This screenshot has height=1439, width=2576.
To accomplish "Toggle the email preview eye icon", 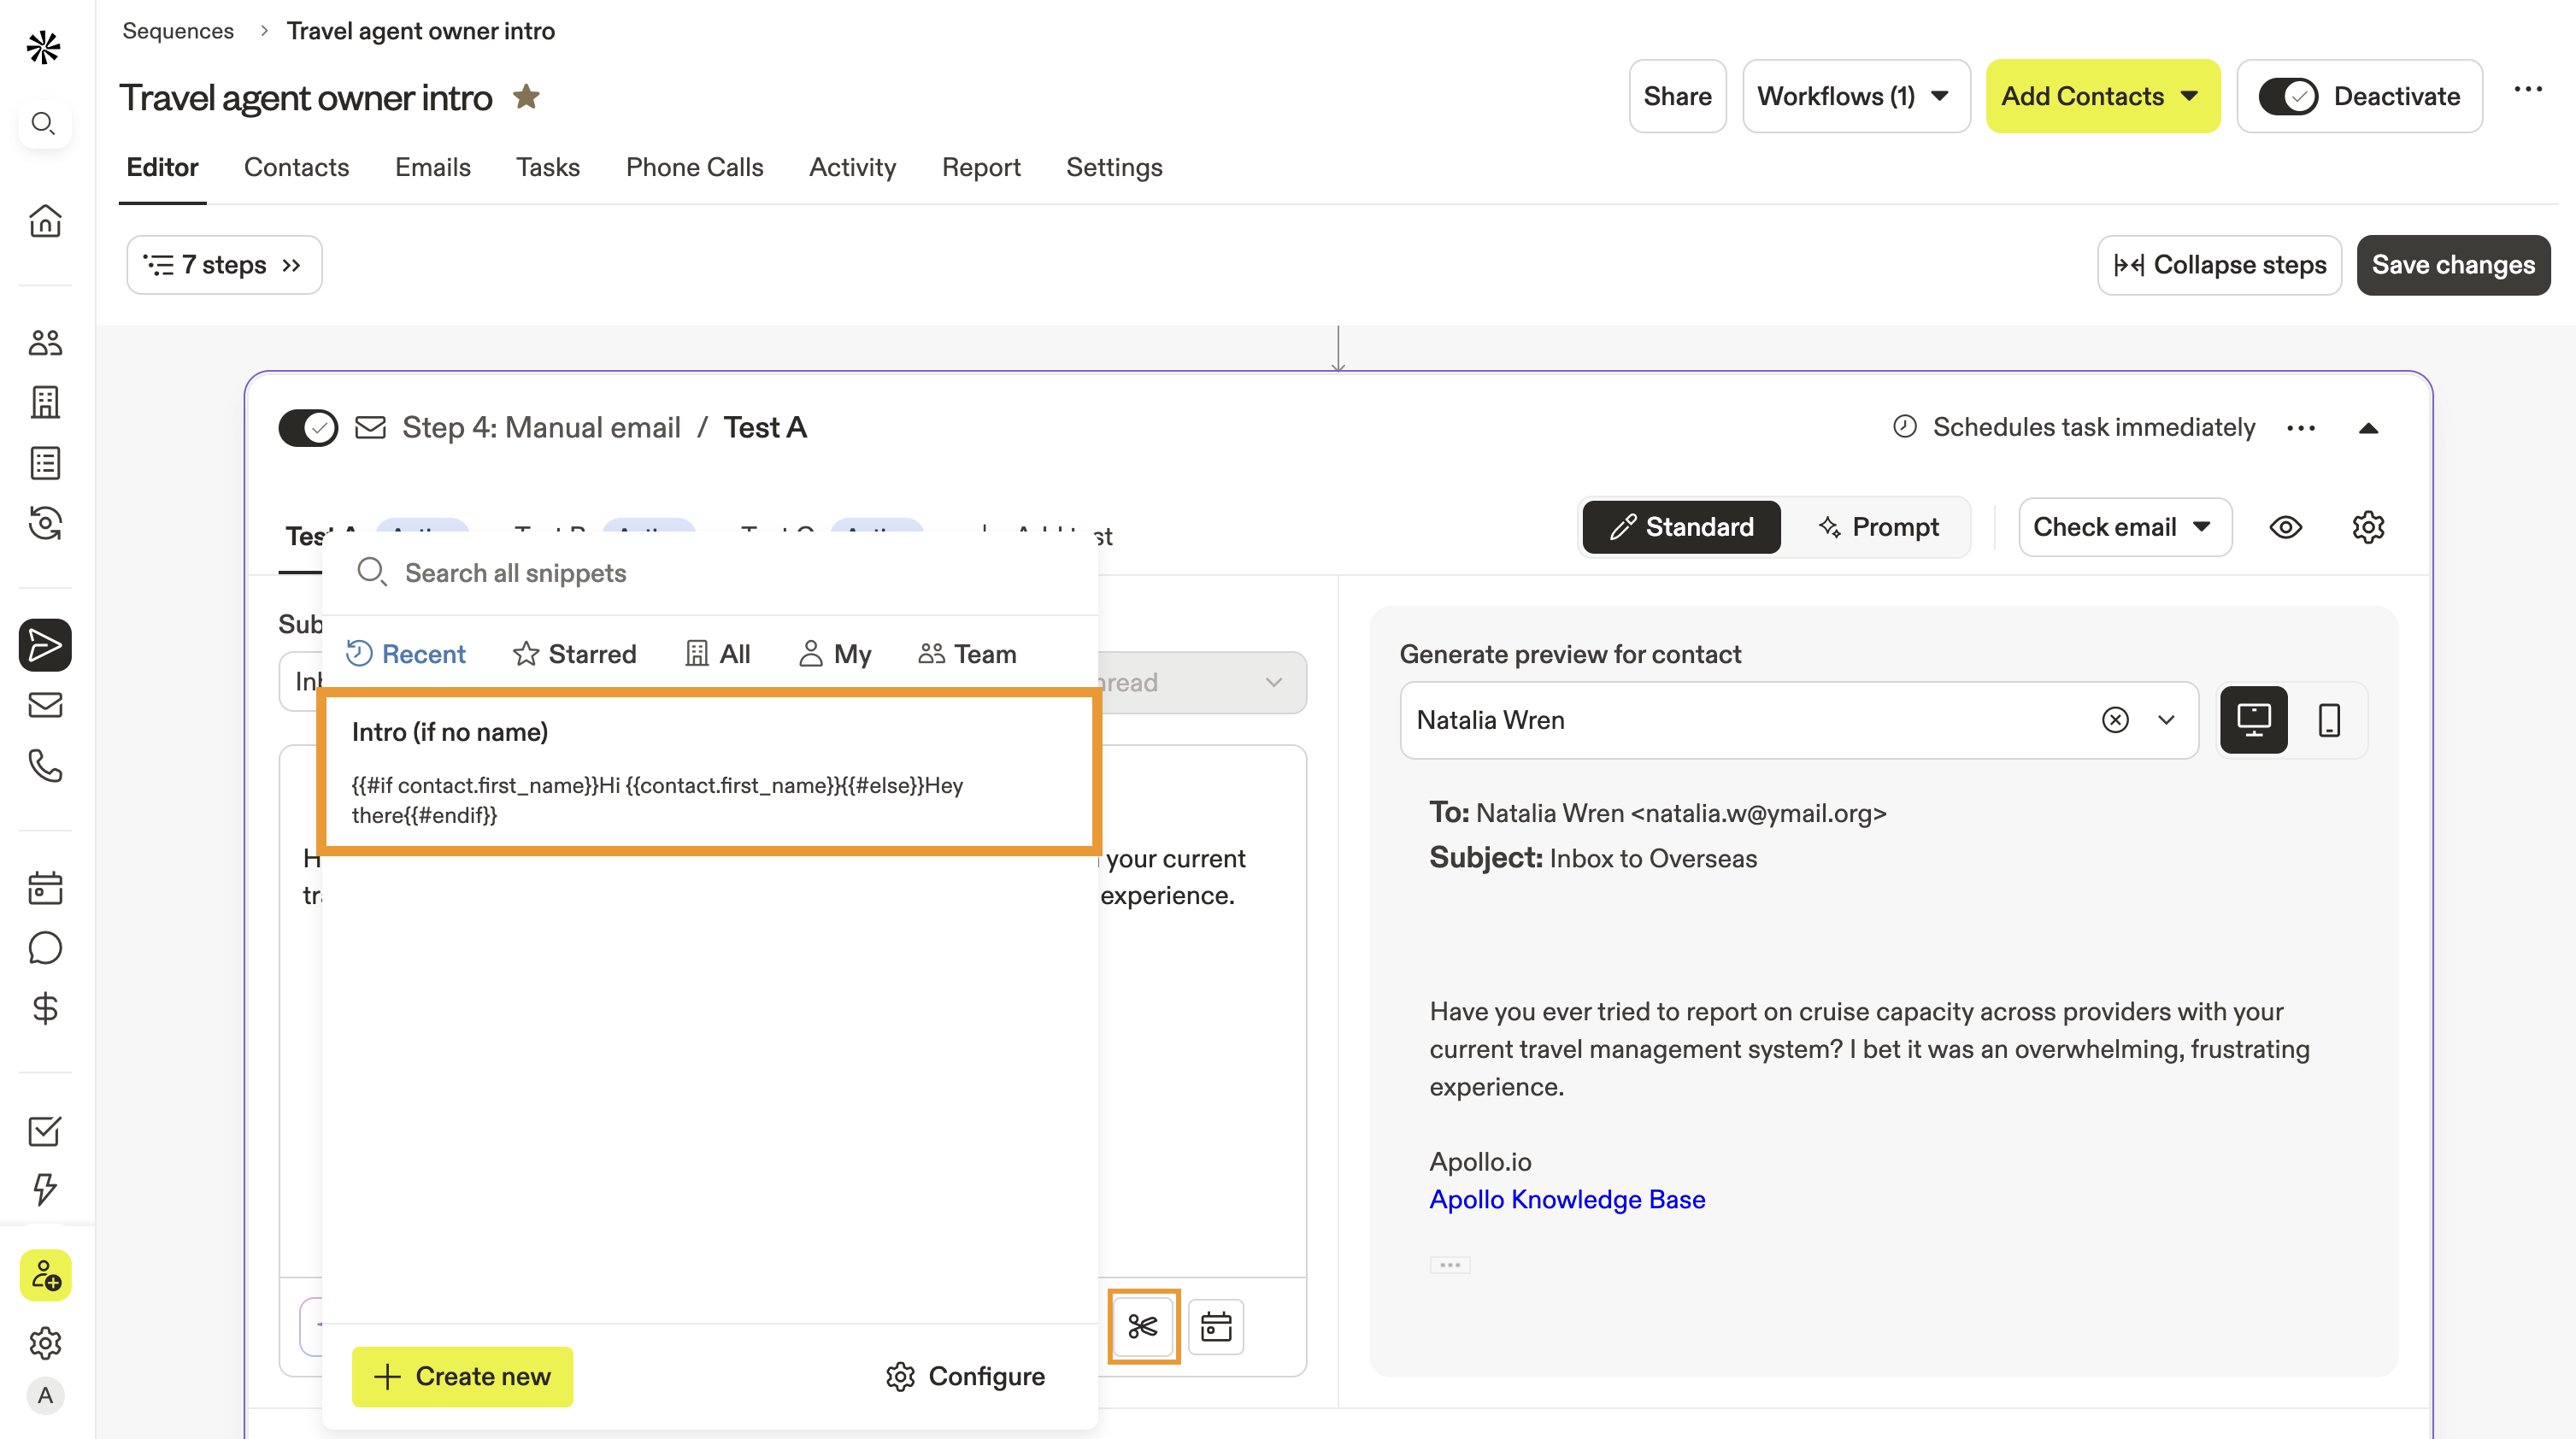I will [x=2286, y=527].
